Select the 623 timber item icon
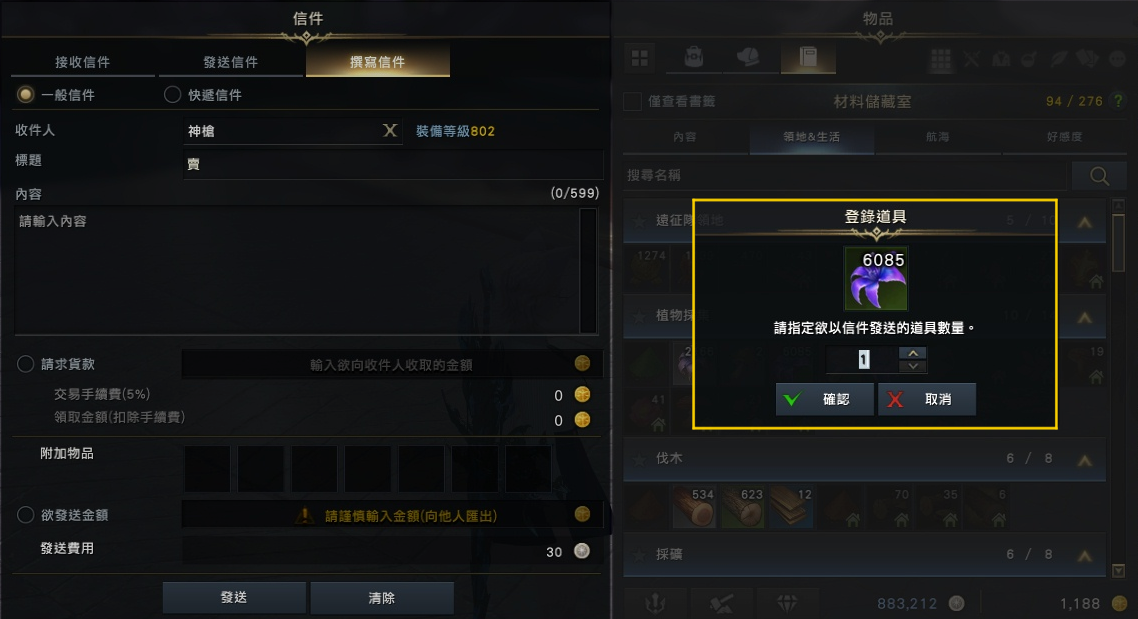This screenshot has width=1138, height=619. tap(743, 506)
